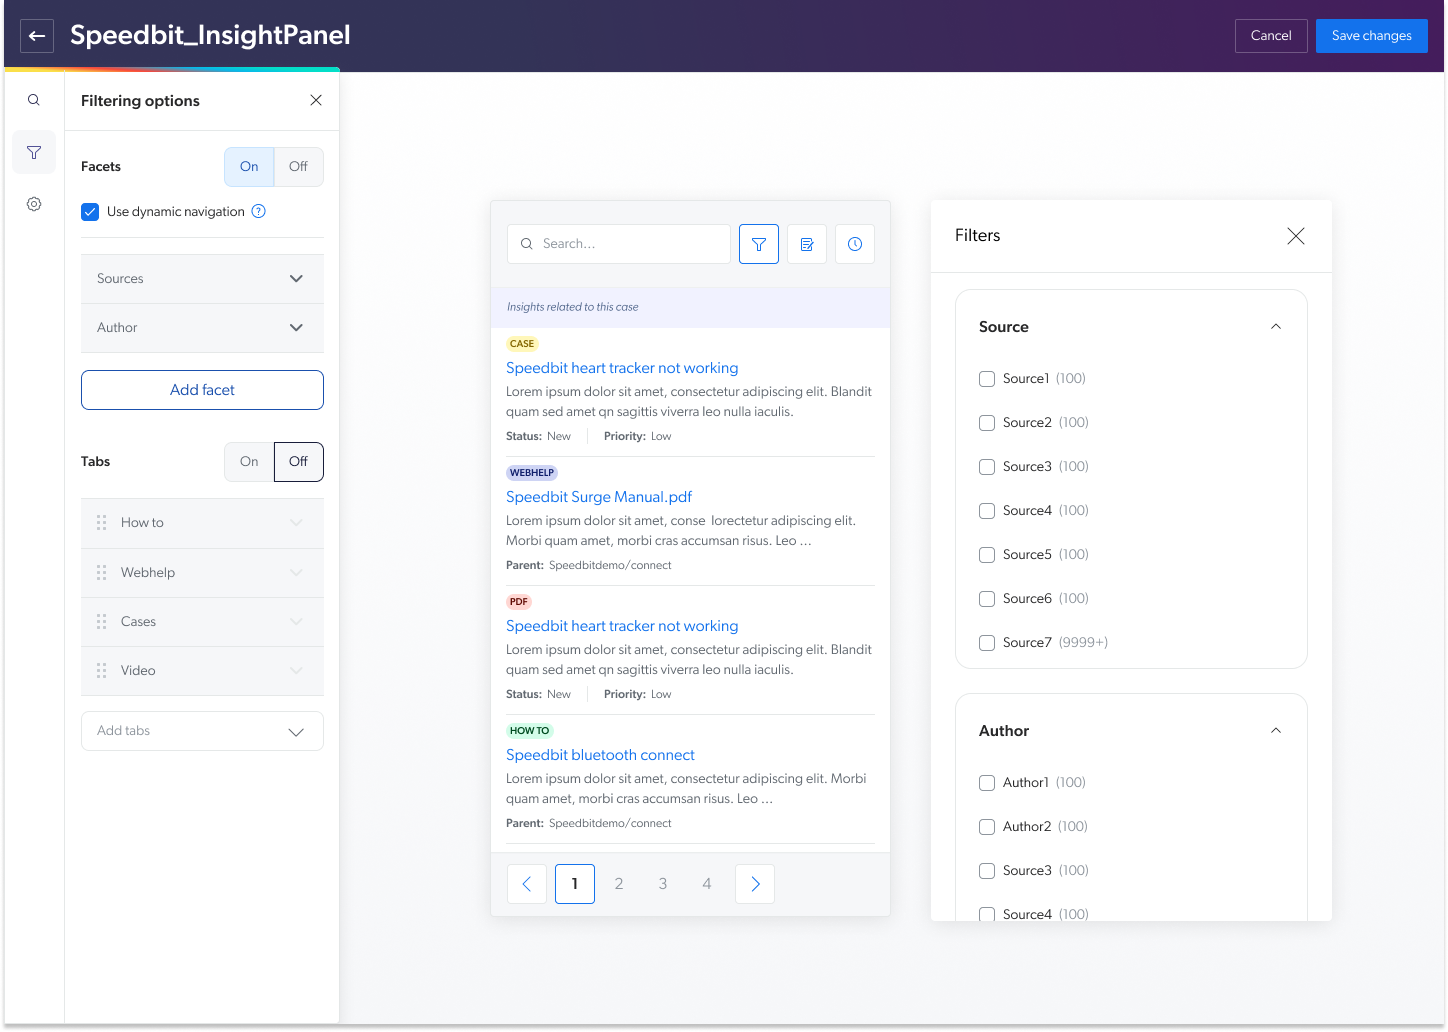
Task: Open the Speedbit Surge Manual.pdf link
Action: point(598,496)
